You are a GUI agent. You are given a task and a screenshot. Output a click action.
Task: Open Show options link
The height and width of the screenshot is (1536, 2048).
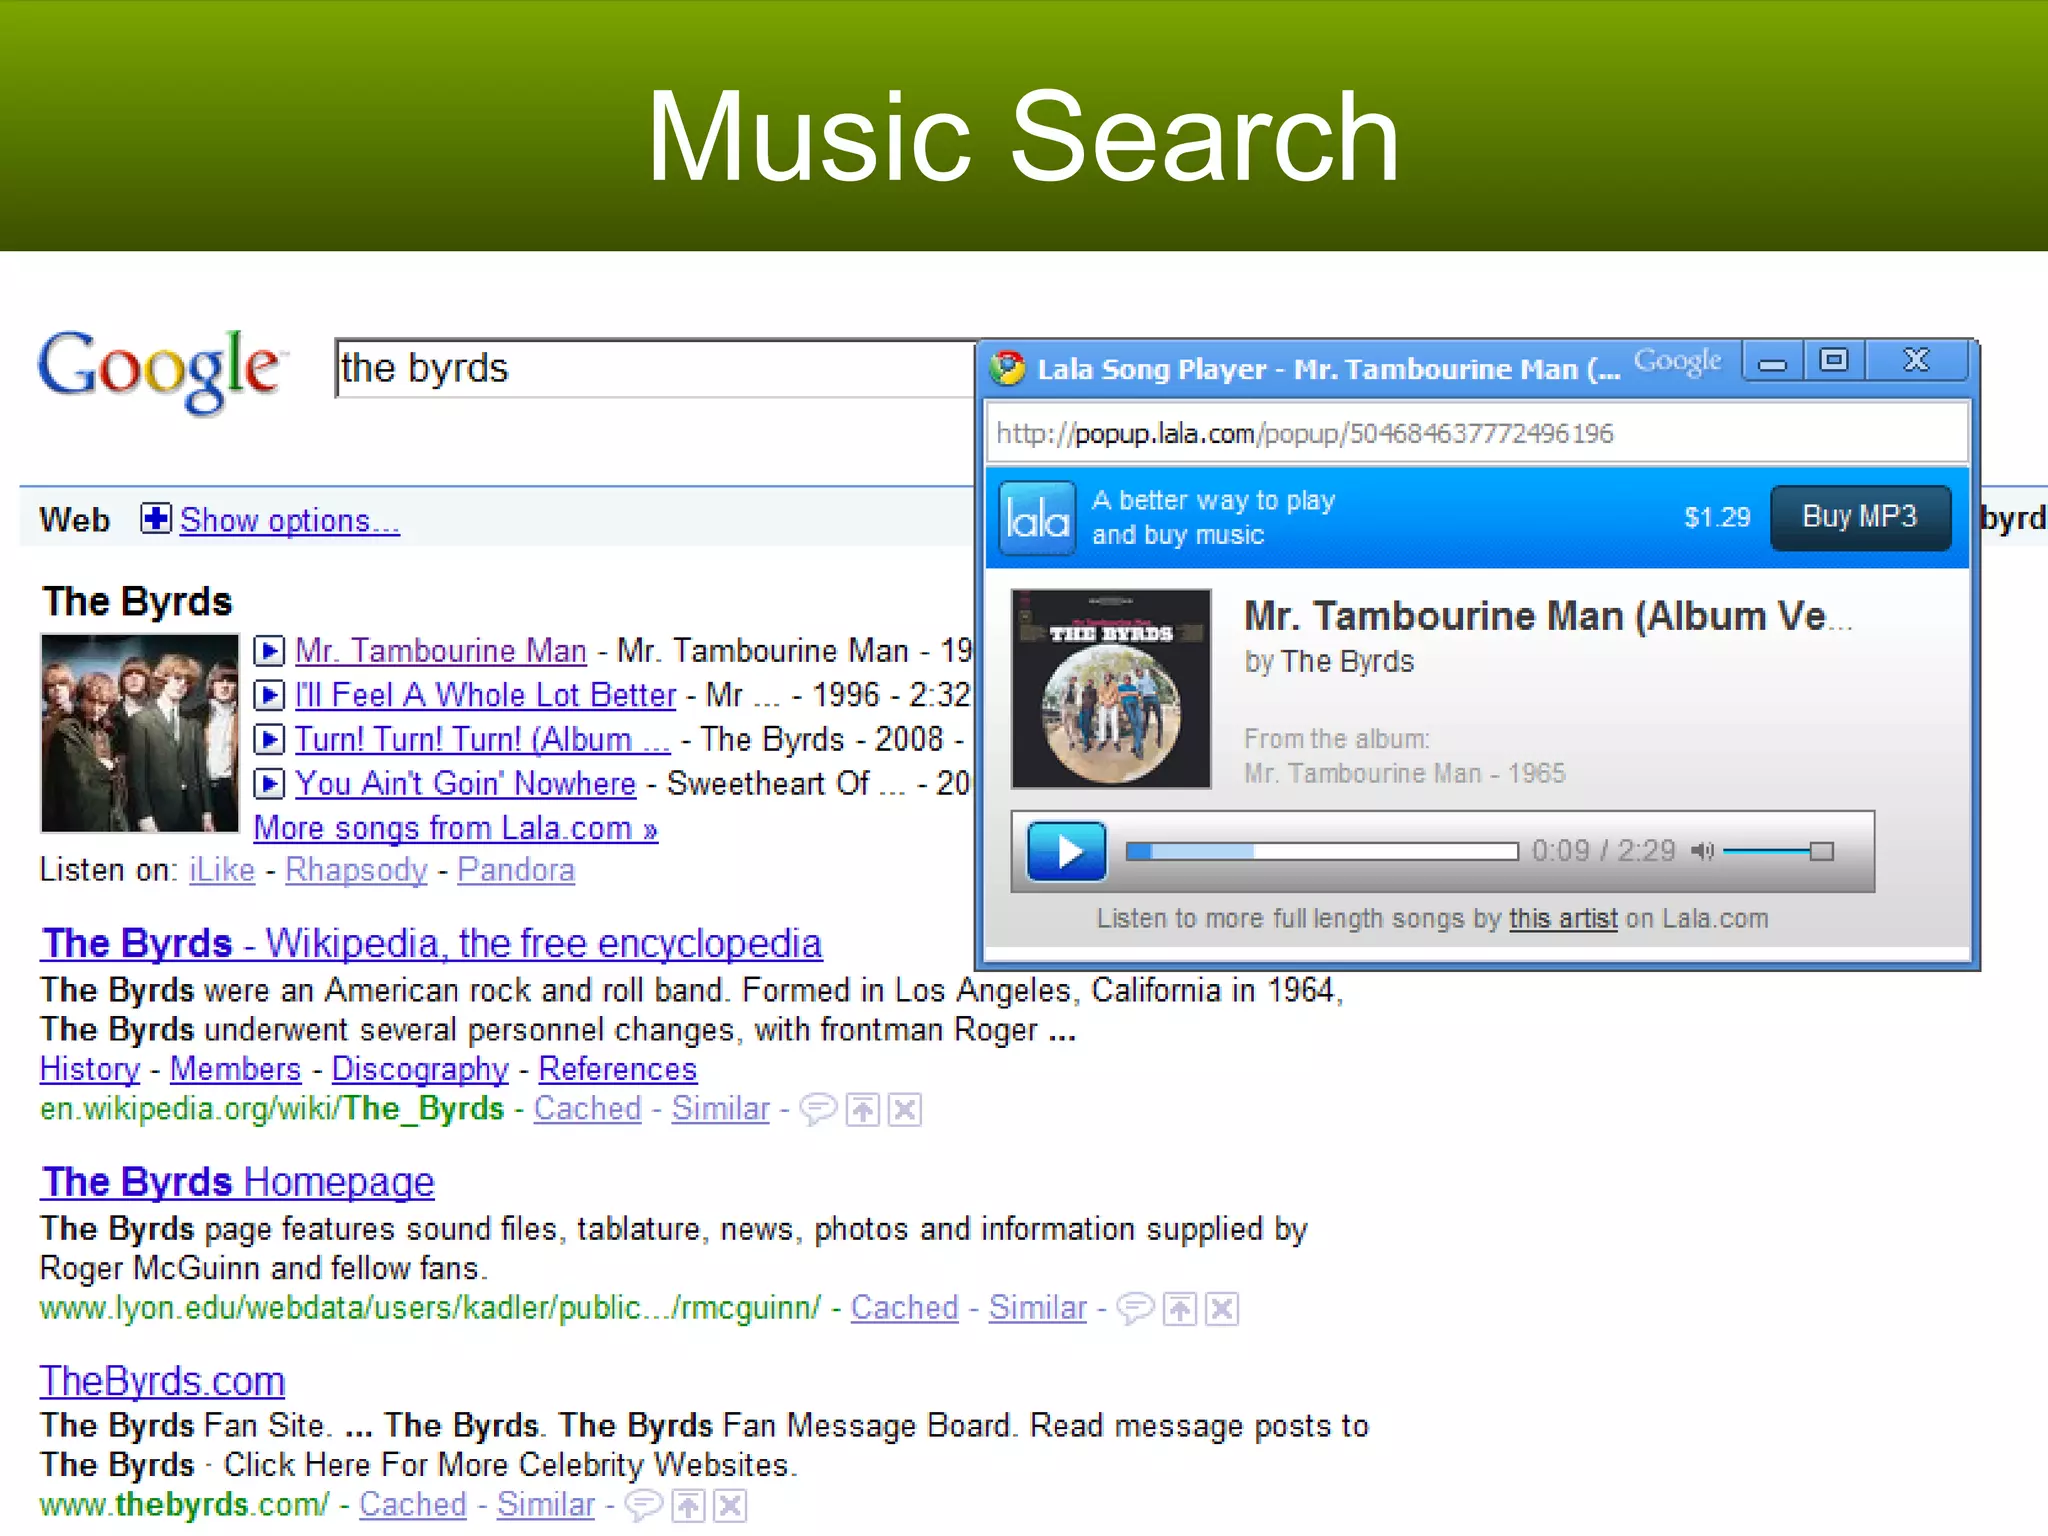289,520
